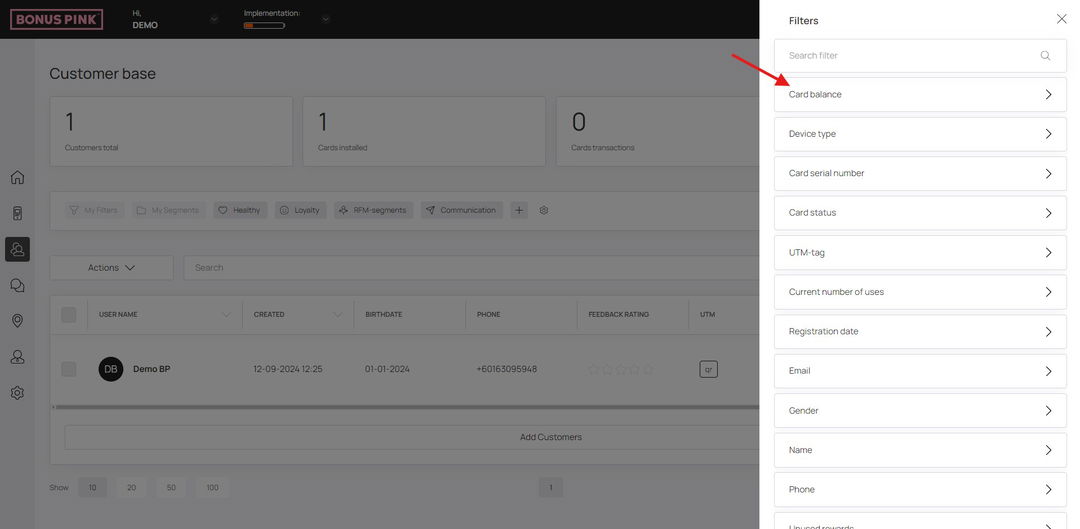Close the Filters panel
The width and height of the screenshot is (1080, 529).
pos(1061,19)
